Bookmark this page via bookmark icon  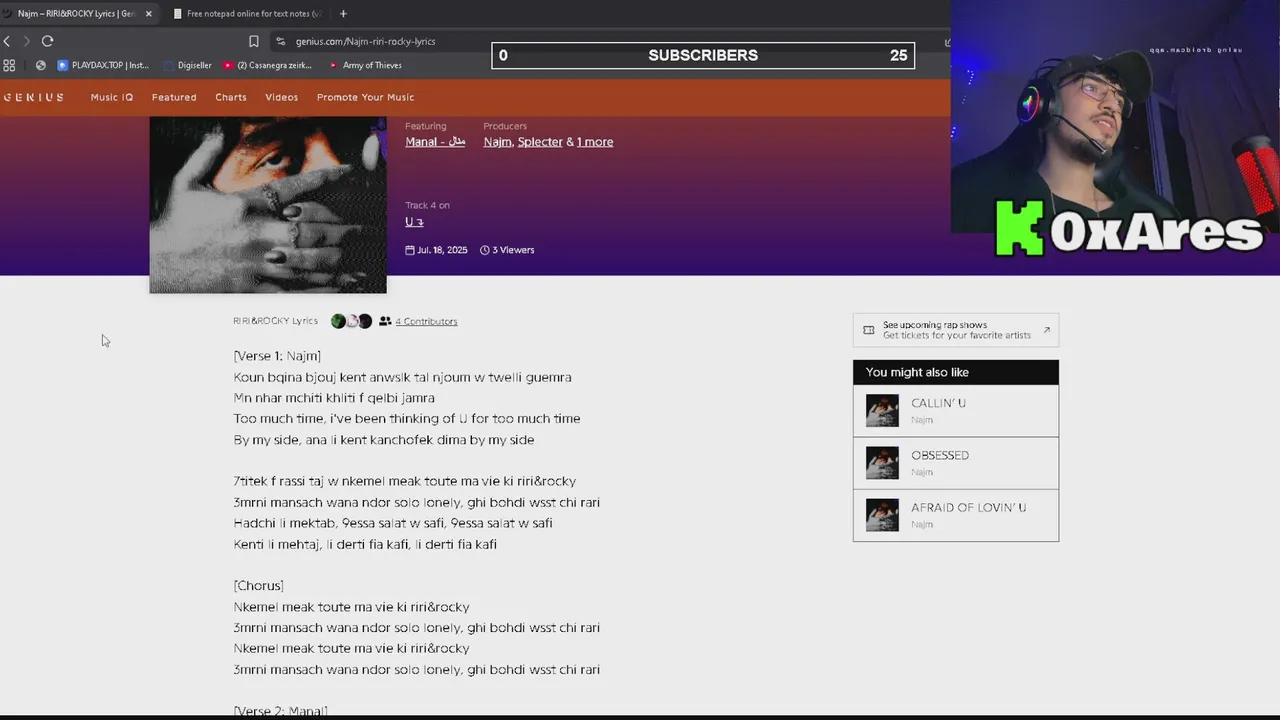pos(254,41)
